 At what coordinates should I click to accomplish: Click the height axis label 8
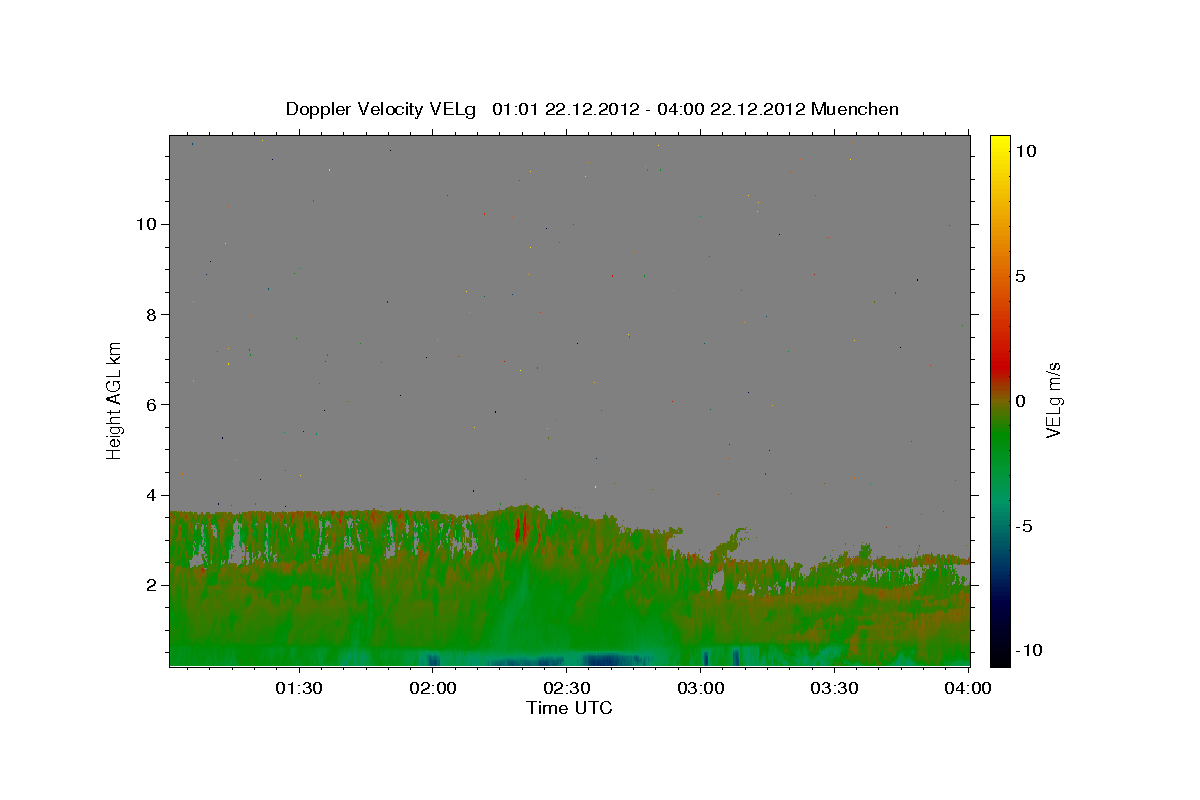(150, 314)
